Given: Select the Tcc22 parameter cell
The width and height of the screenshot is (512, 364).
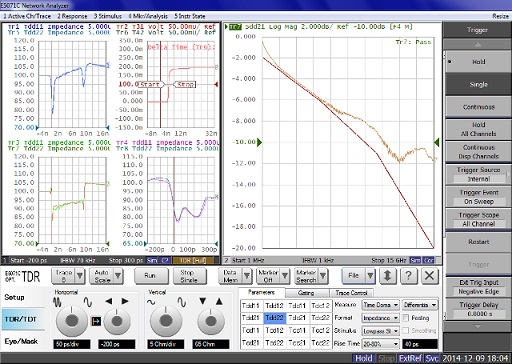Looking at the screenshot, I should (x=320, y=343).
